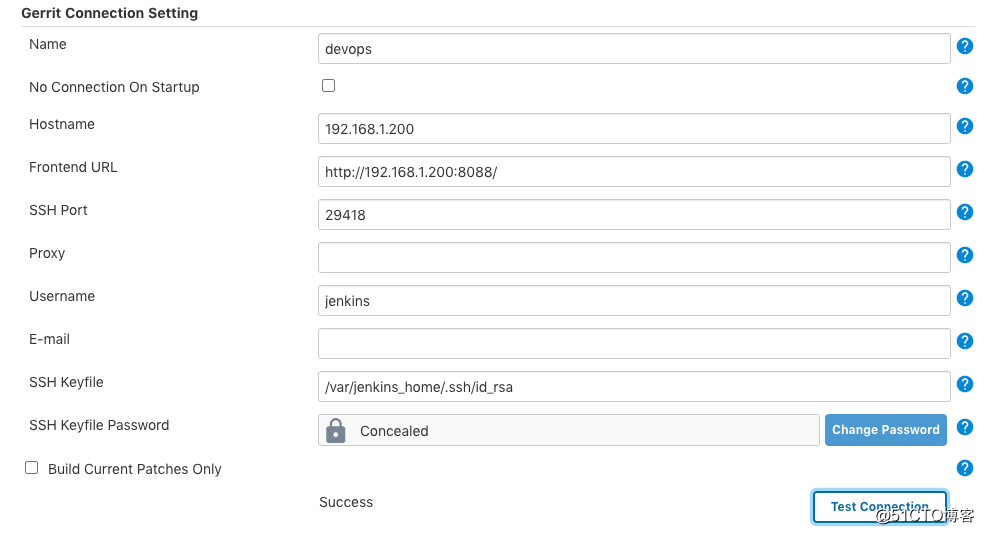984x534 pixels.
Task: Click the lock icon beside Concealed
Action: pyautogui.click(x=336, y=430)
